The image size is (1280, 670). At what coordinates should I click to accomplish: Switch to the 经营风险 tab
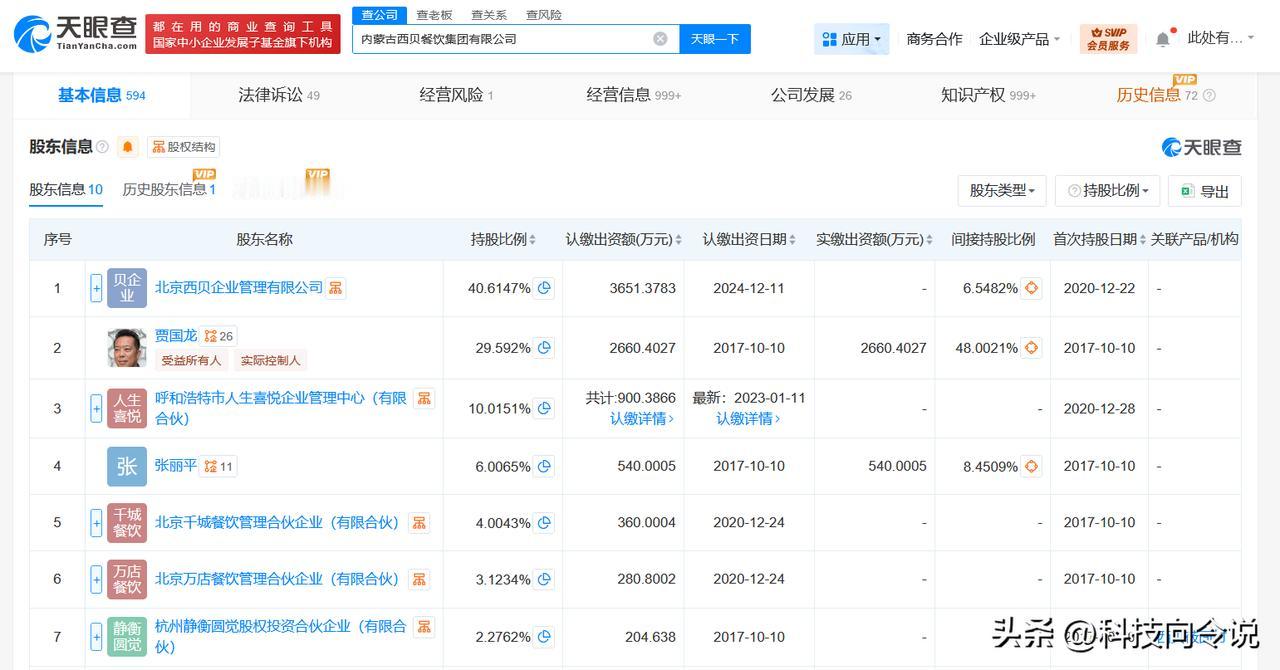pos(456,95)
